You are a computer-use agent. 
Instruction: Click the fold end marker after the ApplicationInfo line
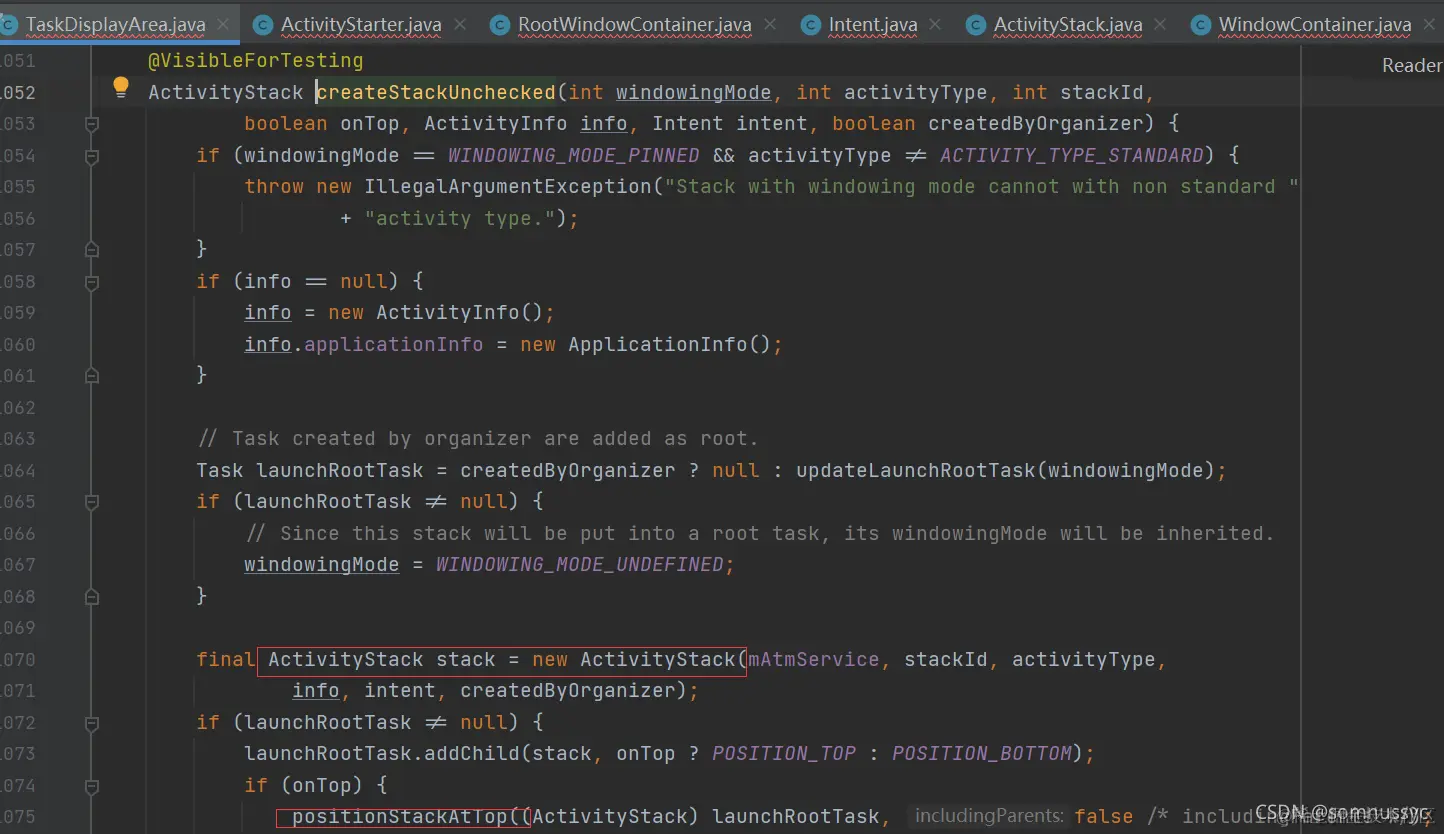pos(92,375)
